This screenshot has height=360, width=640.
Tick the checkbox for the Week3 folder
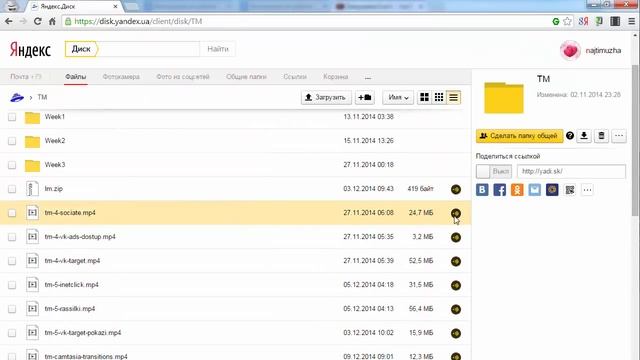point(12,165)
